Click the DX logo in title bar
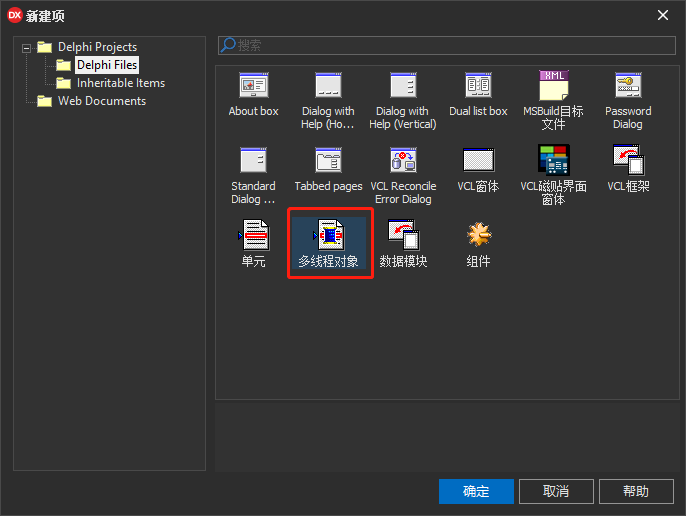The height and width of the screenshot is (516, 686). [15, 15]
